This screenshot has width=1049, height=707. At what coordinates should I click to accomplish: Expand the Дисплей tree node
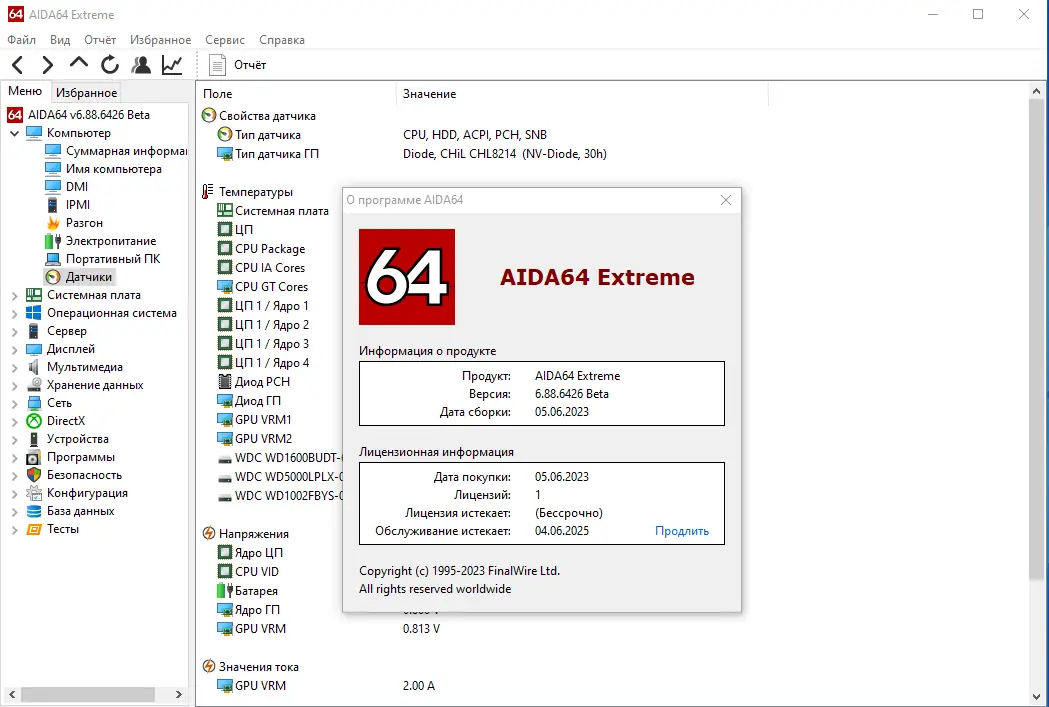coord(14,349)
